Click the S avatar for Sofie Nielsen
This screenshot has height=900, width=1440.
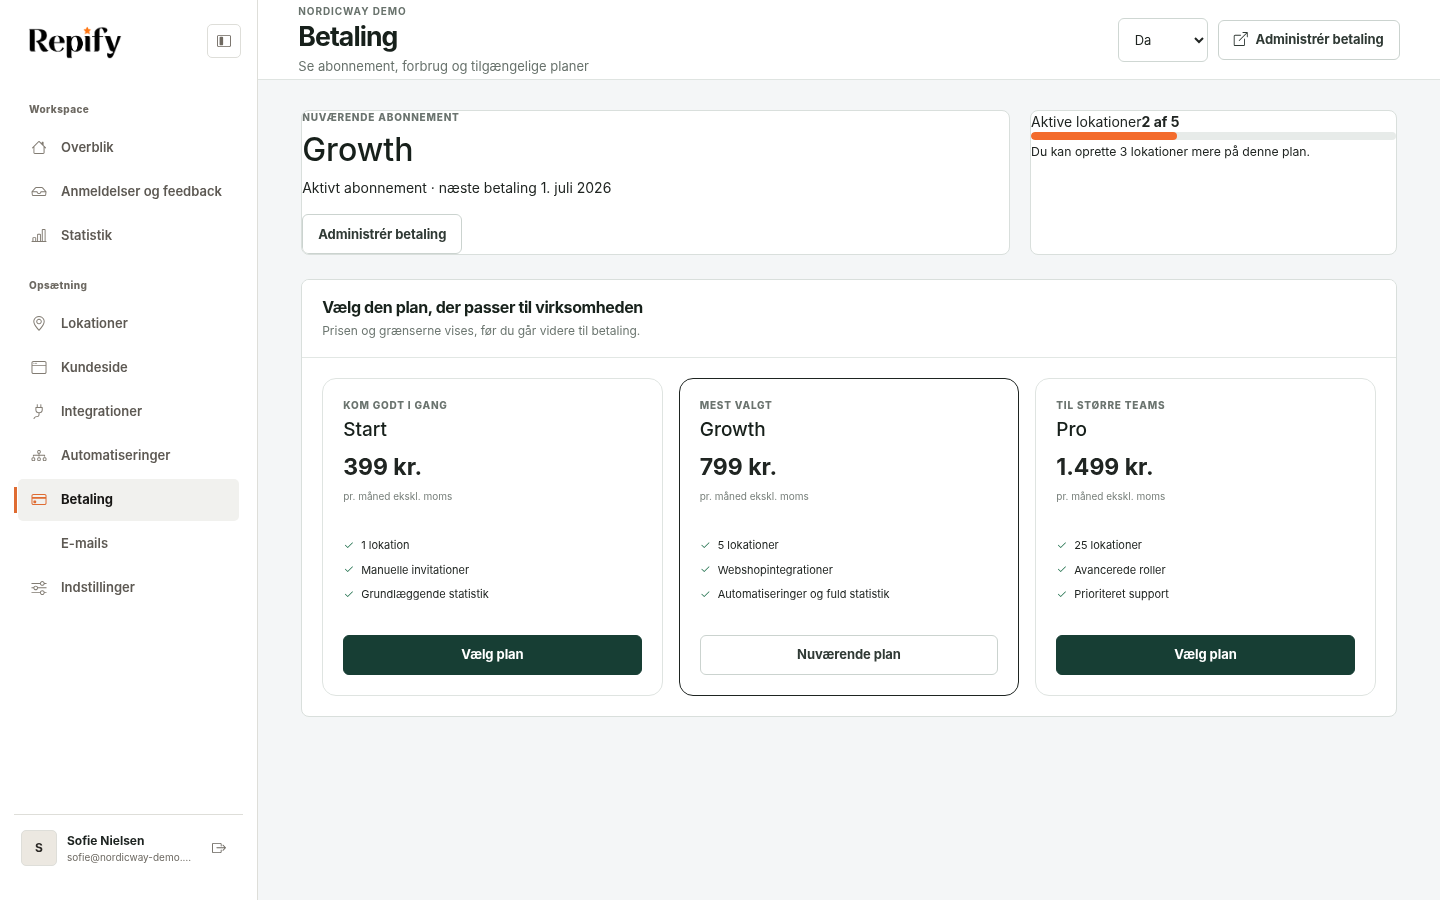39,848
